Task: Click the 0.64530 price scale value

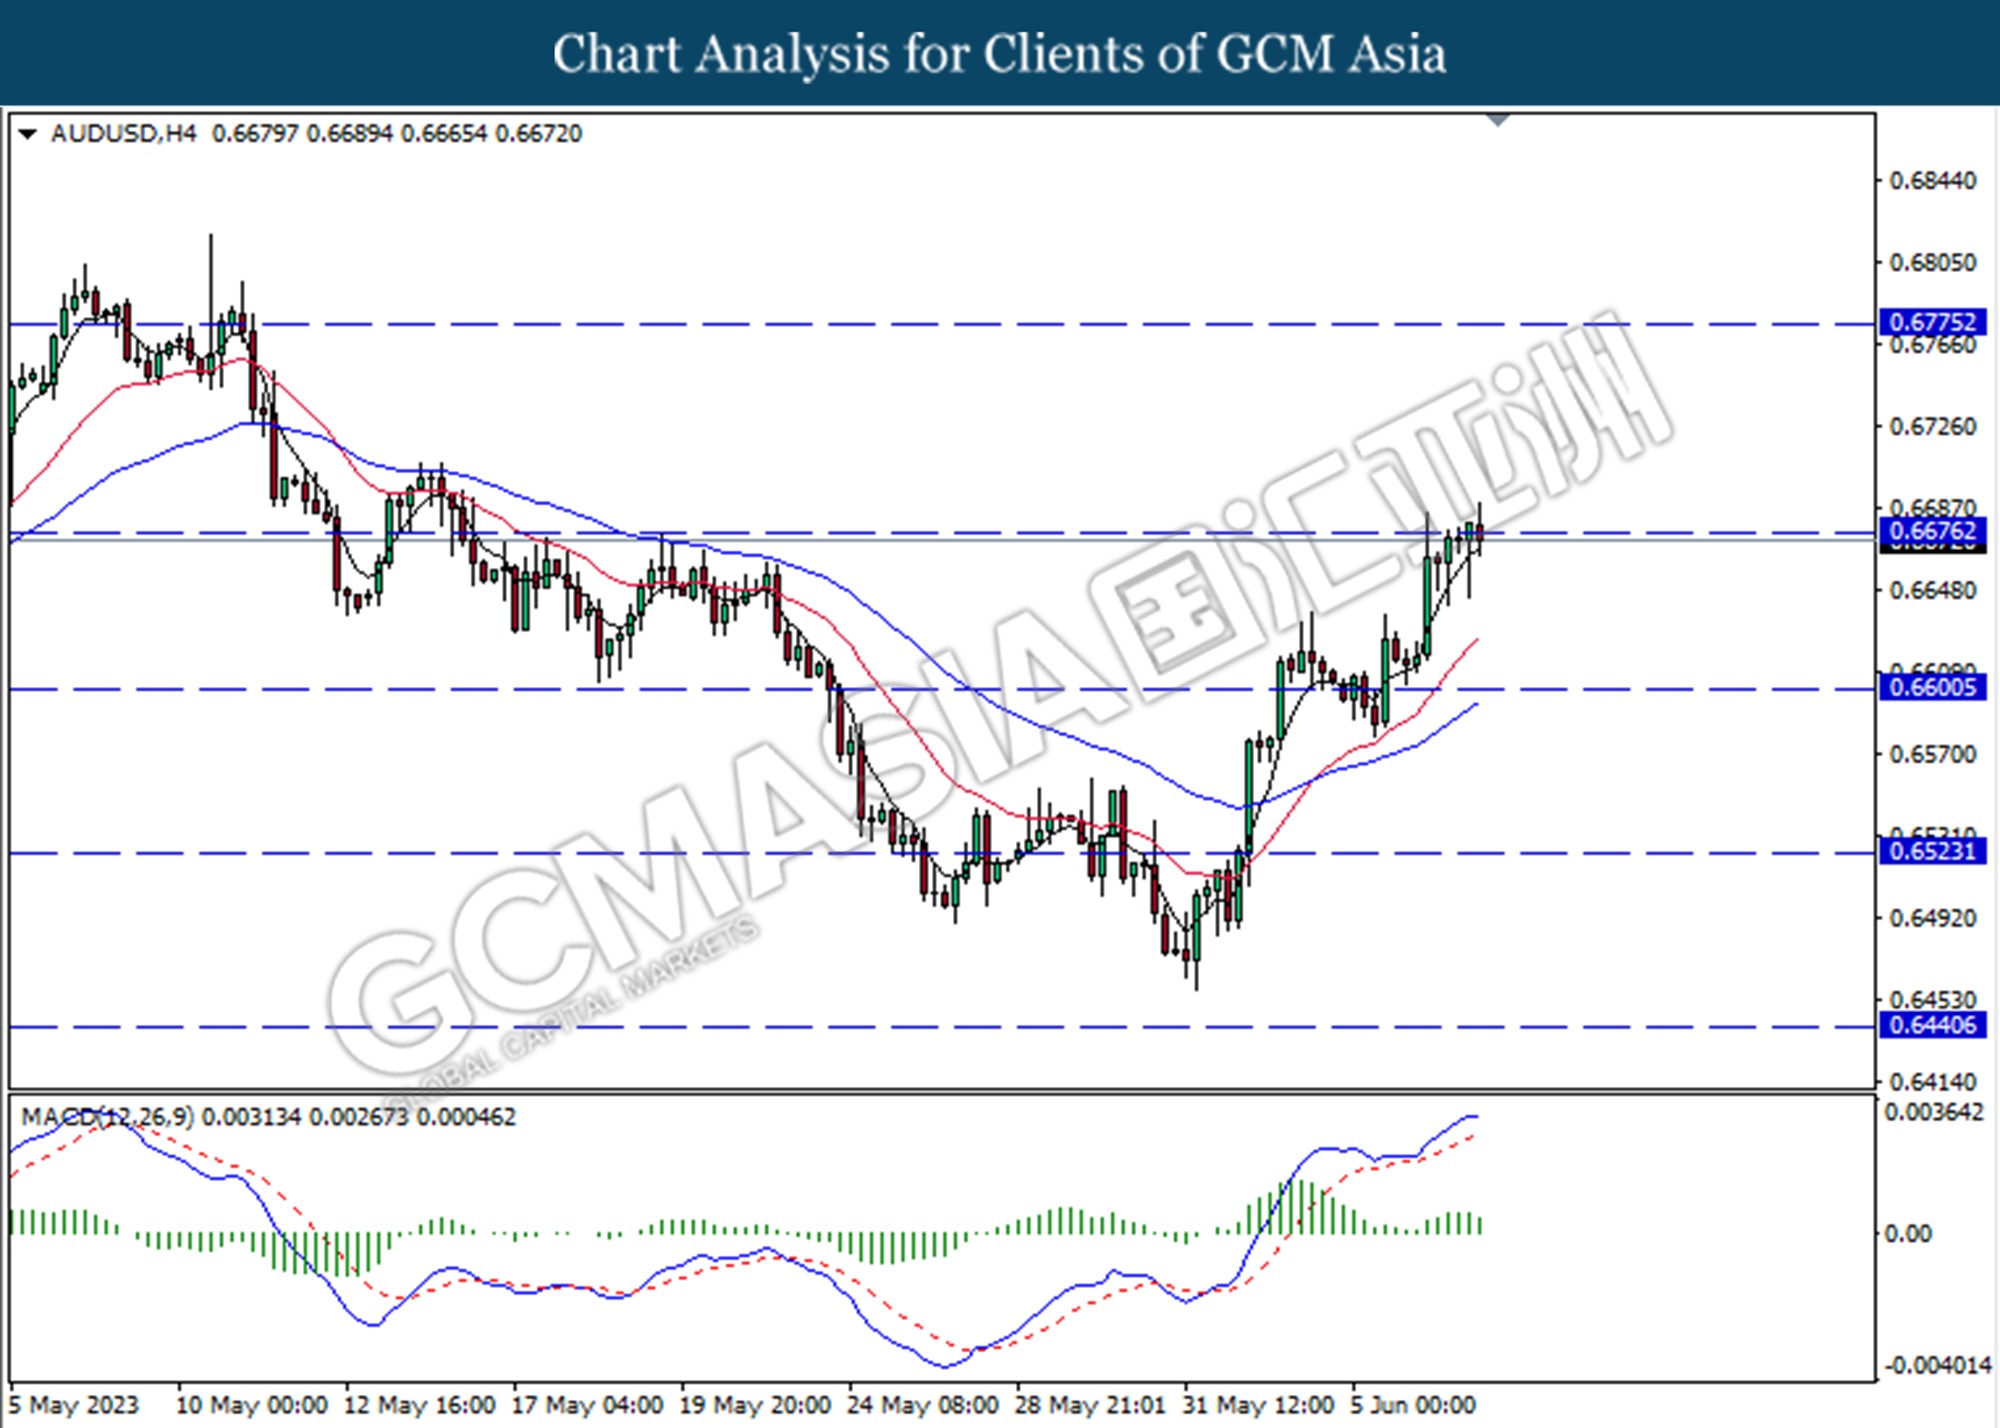Action: point(1932,1000)
